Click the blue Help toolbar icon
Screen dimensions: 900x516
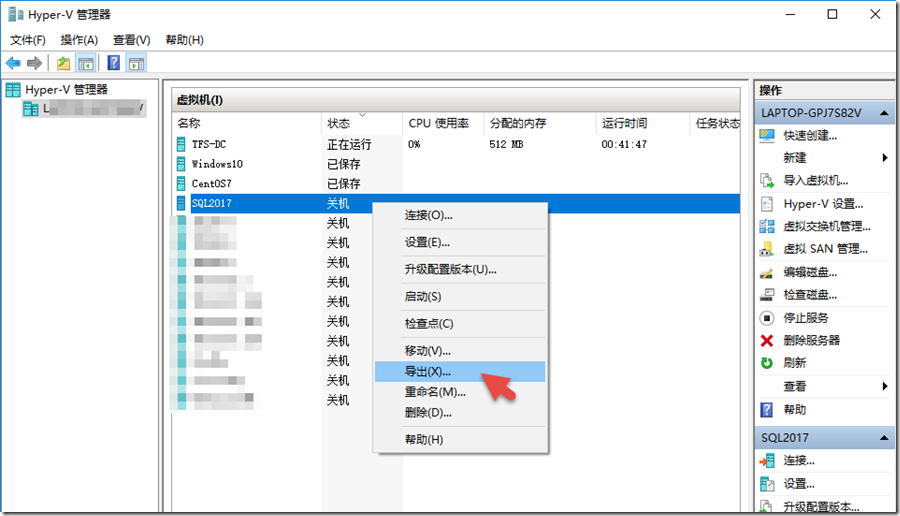tap(114, 63)
